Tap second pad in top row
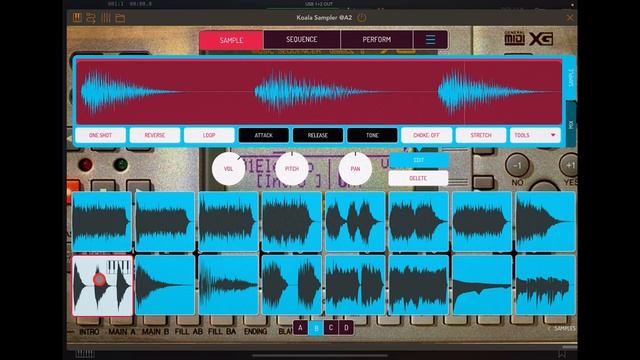The image size is (640, 360). [165, 222]
